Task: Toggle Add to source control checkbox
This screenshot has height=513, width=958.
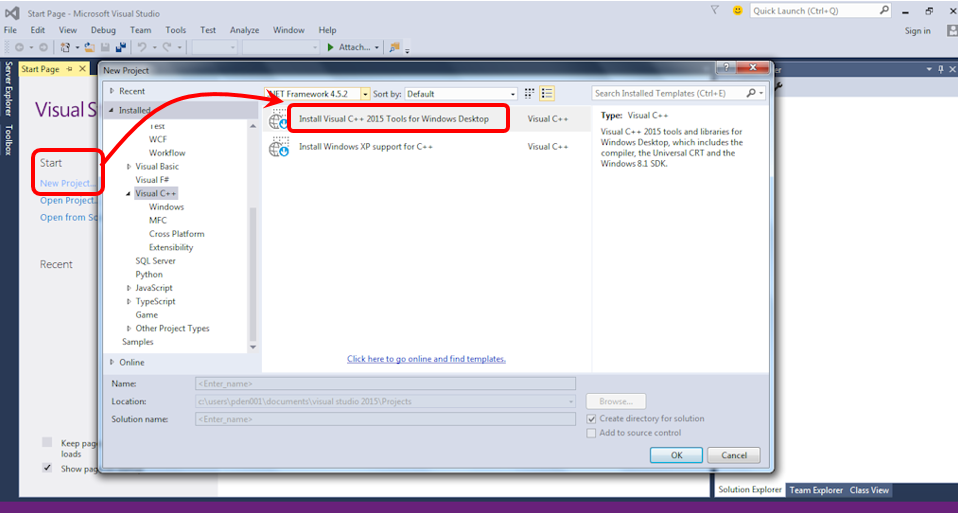Action: [591, 433]
